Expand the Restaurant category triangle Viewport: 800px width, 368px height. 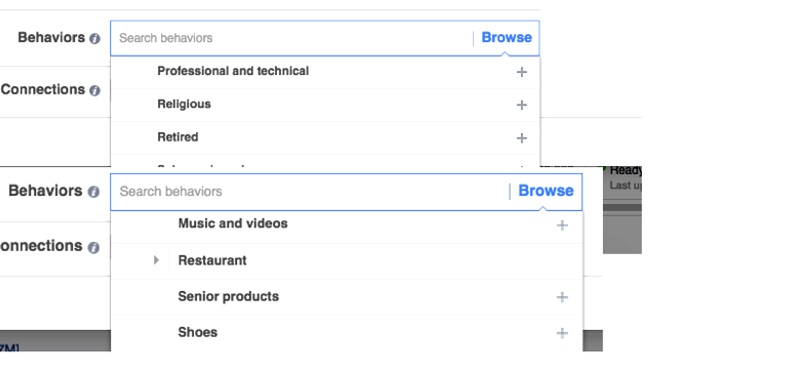point(157,260)
